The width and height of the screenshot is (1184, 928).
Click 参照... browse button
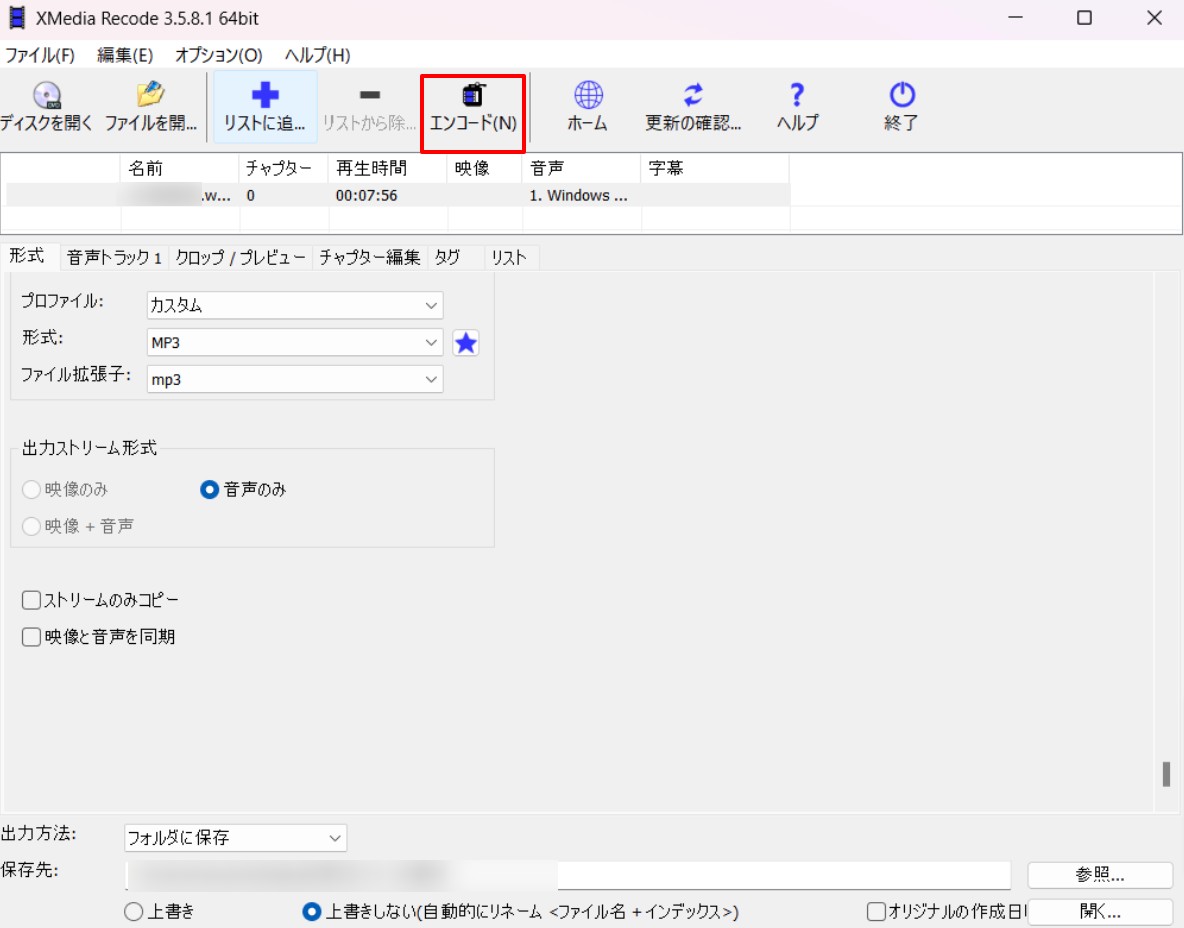click(x=1099, y=875)
